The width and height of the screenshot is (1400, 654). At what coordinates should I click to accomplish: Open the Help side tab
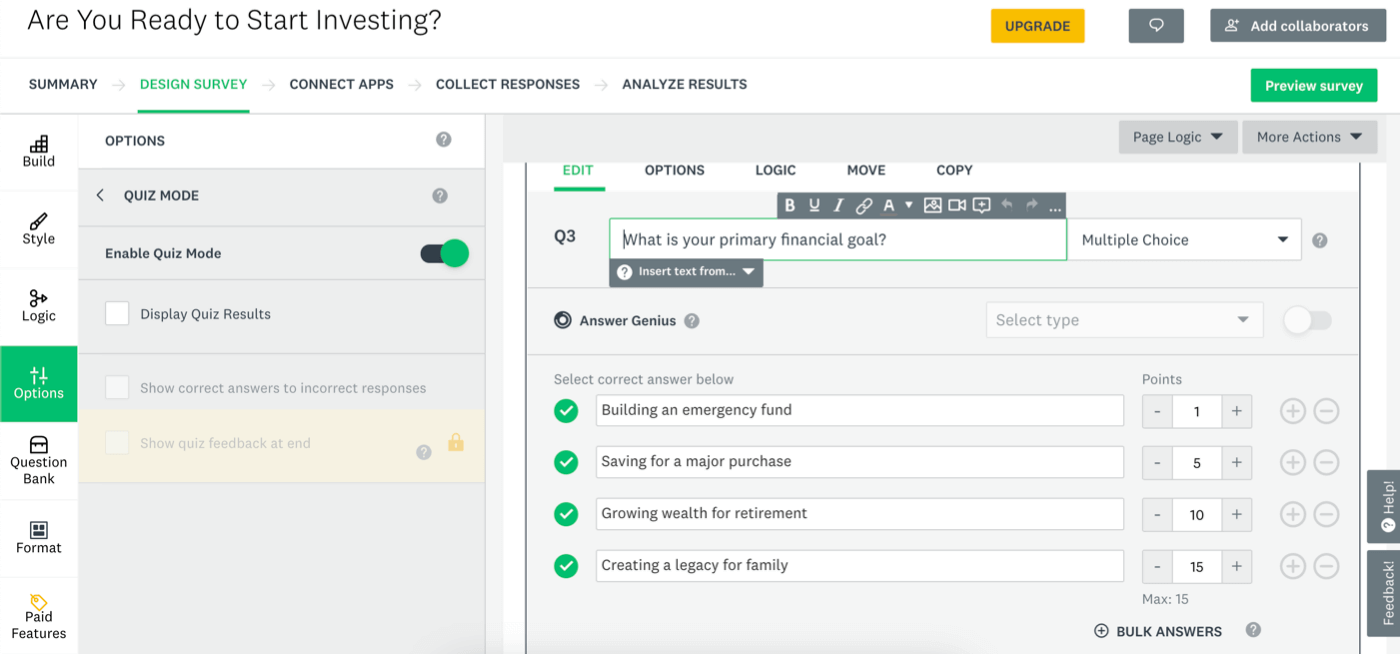coord(1386,506)
